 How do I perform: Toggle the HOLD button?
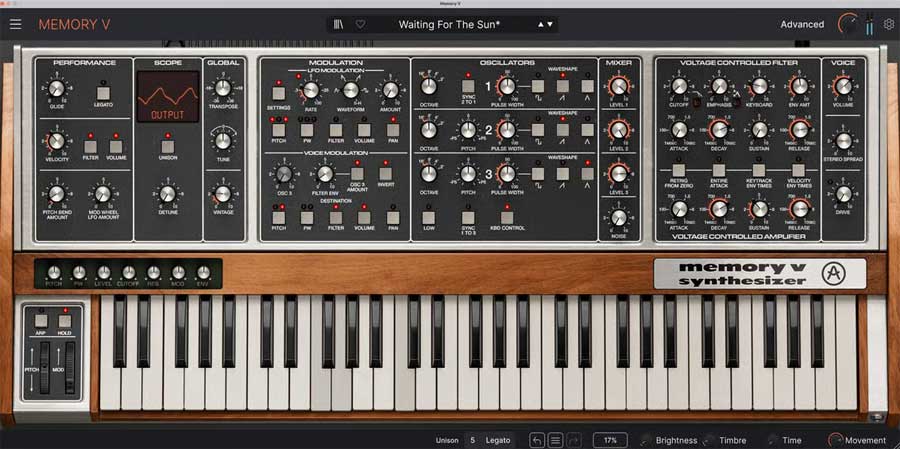coord(65,321)
